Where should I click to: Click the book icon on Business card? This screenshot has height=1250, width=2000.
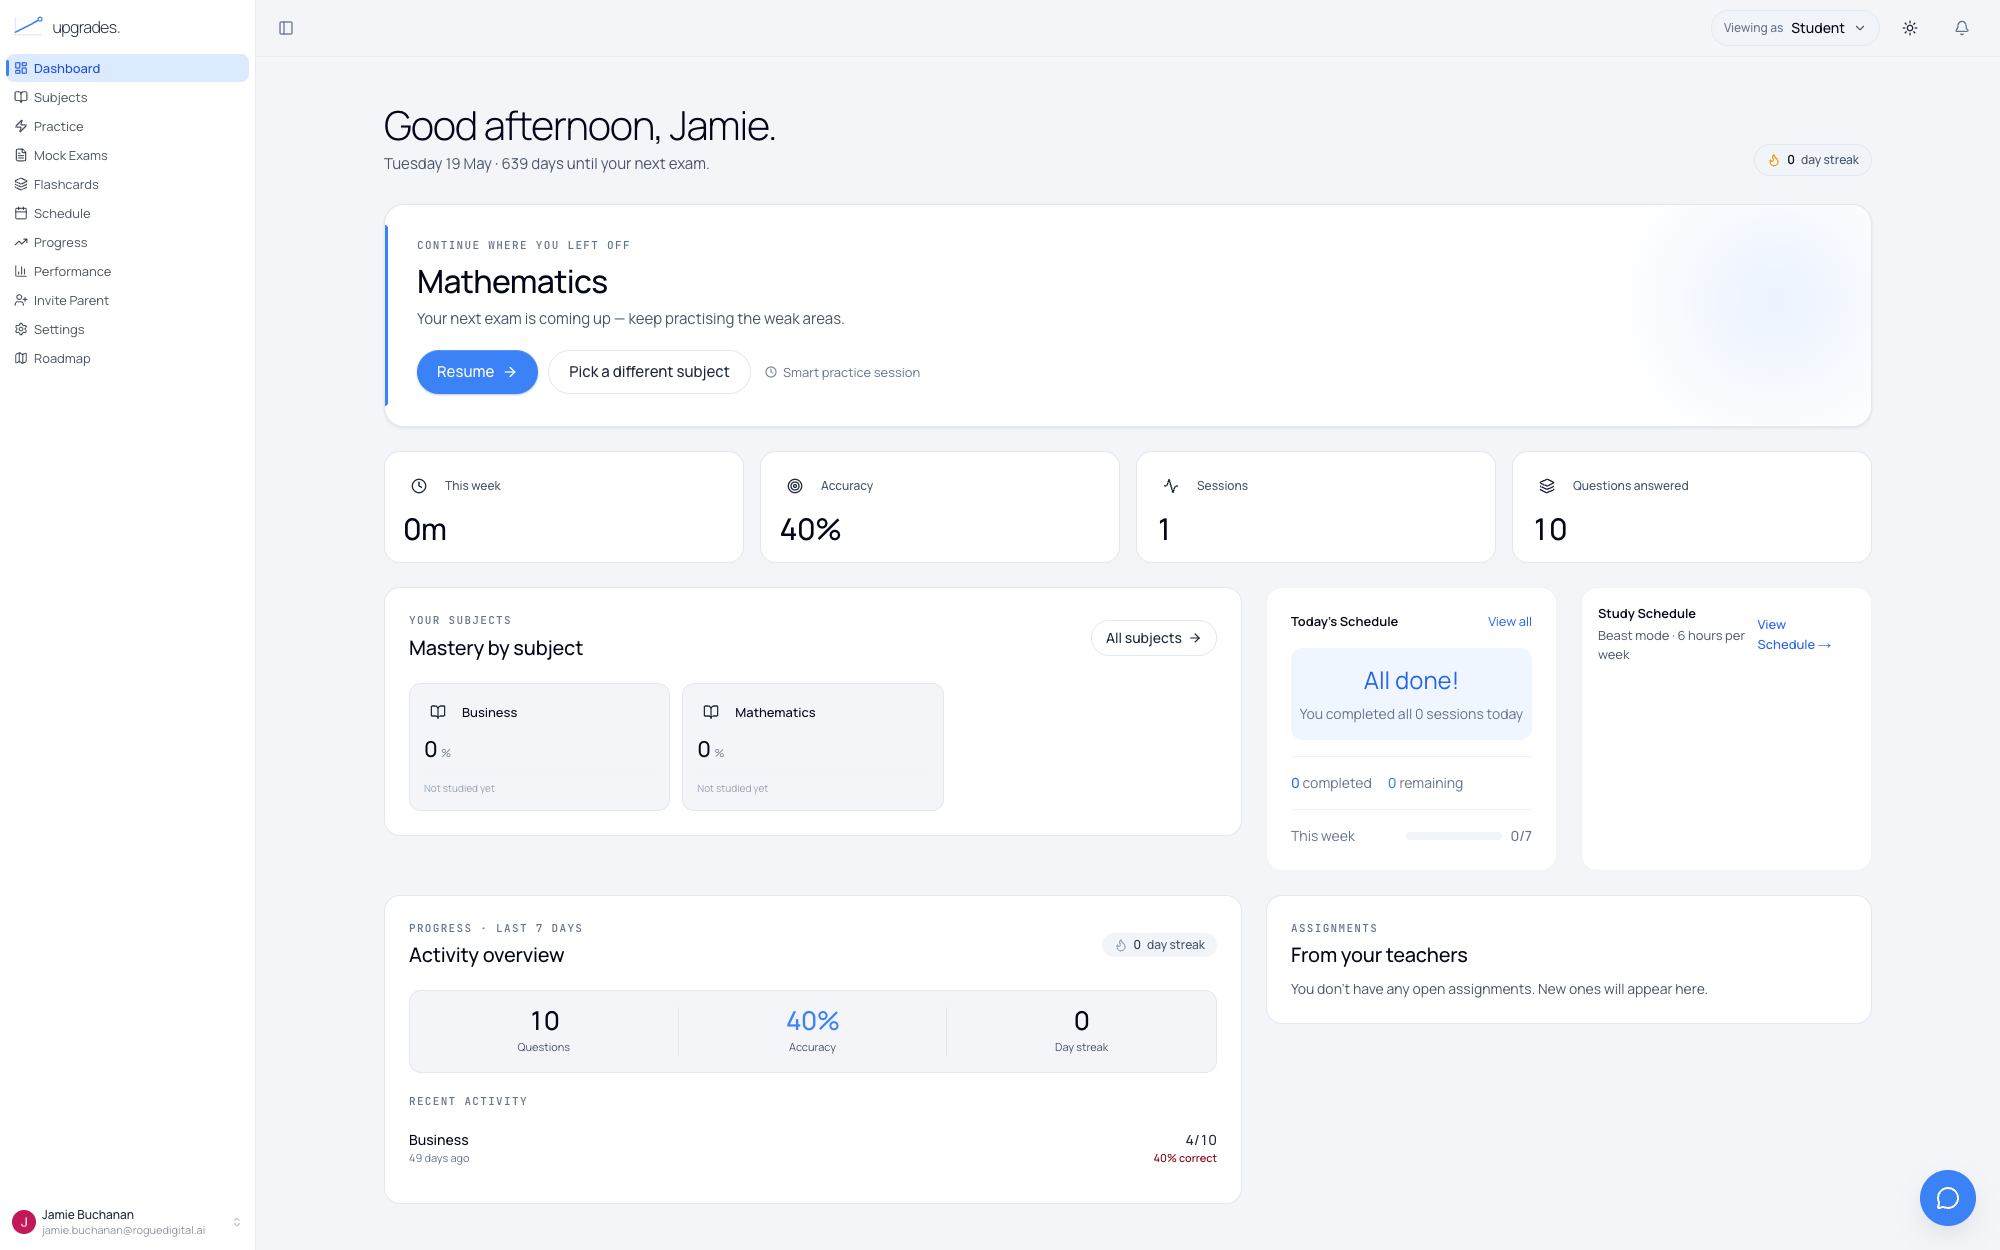click(438, 712)
